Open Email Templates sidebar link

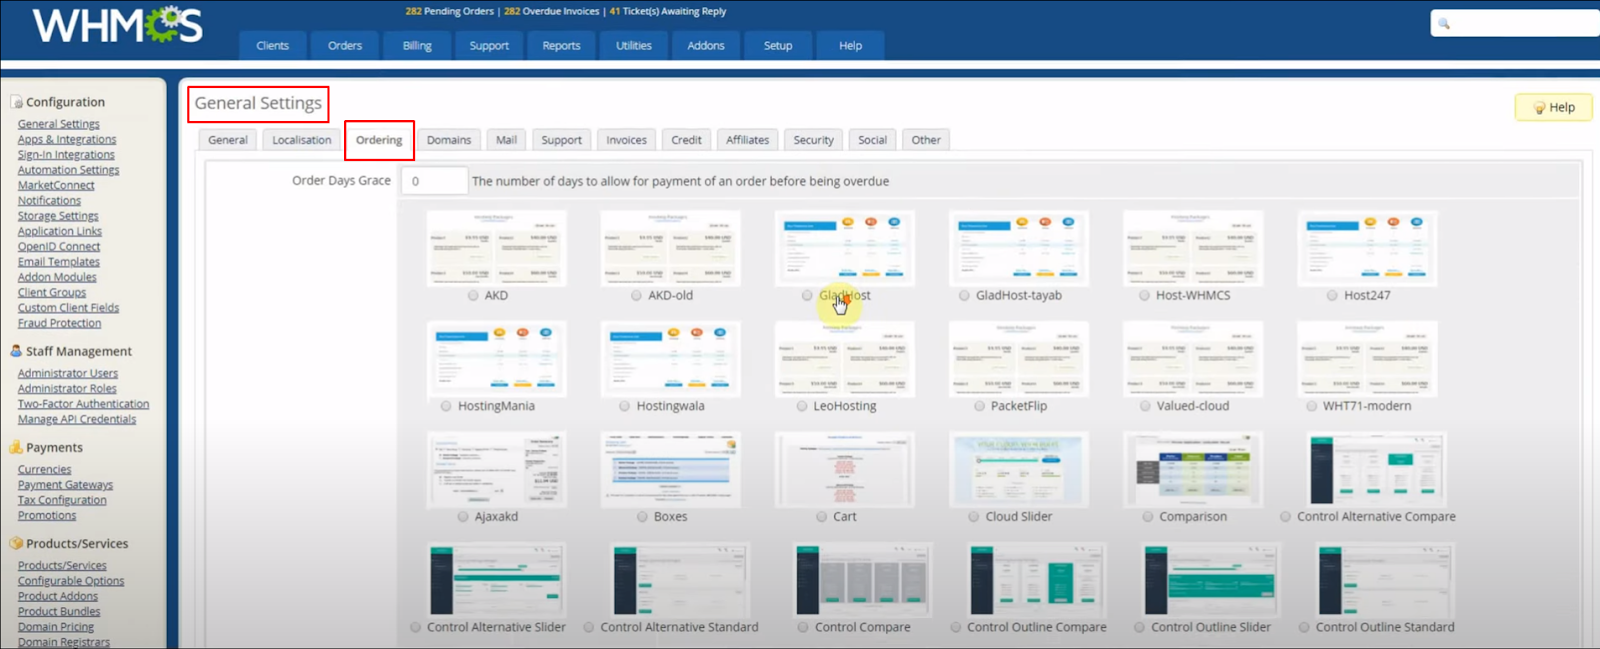point(59,262)
